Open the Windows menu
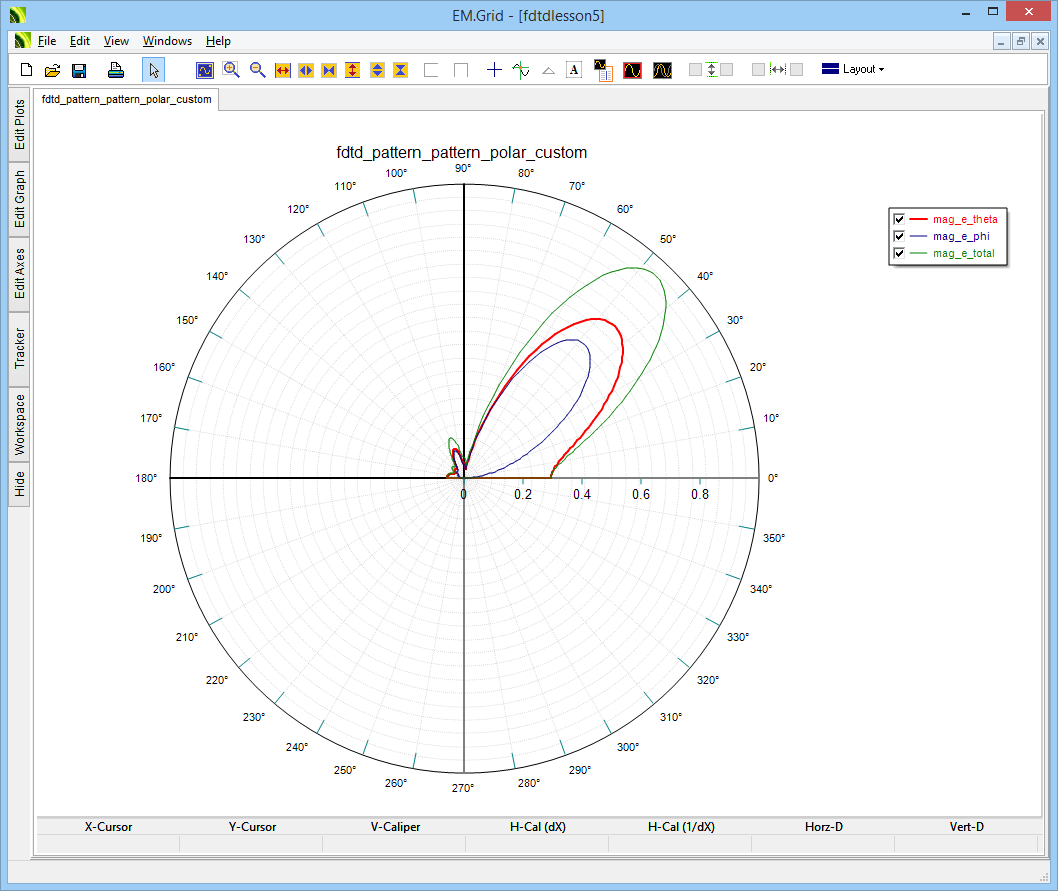 [x=167, y=41]
